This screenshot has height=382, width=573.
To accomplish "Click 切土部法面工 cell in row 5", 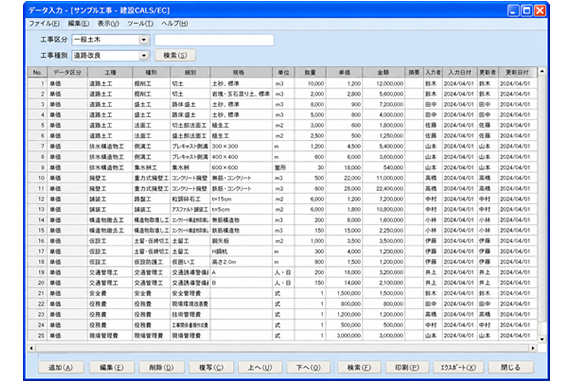I will (190, 125).
